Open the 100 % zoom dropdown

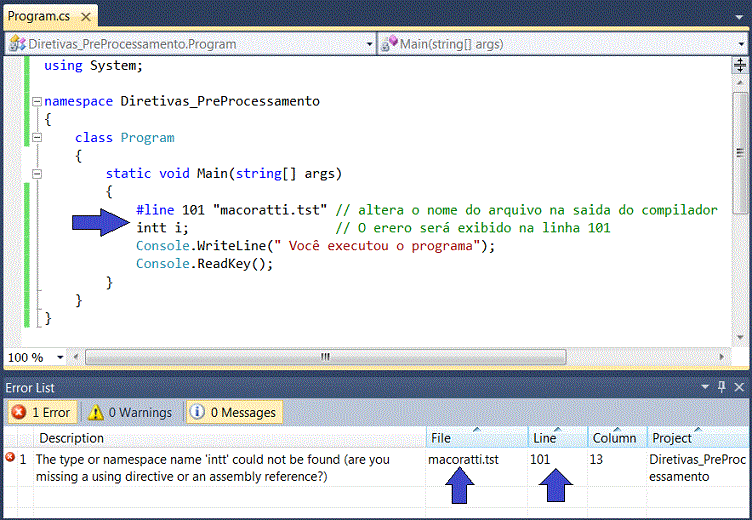[x=59, y=357]
